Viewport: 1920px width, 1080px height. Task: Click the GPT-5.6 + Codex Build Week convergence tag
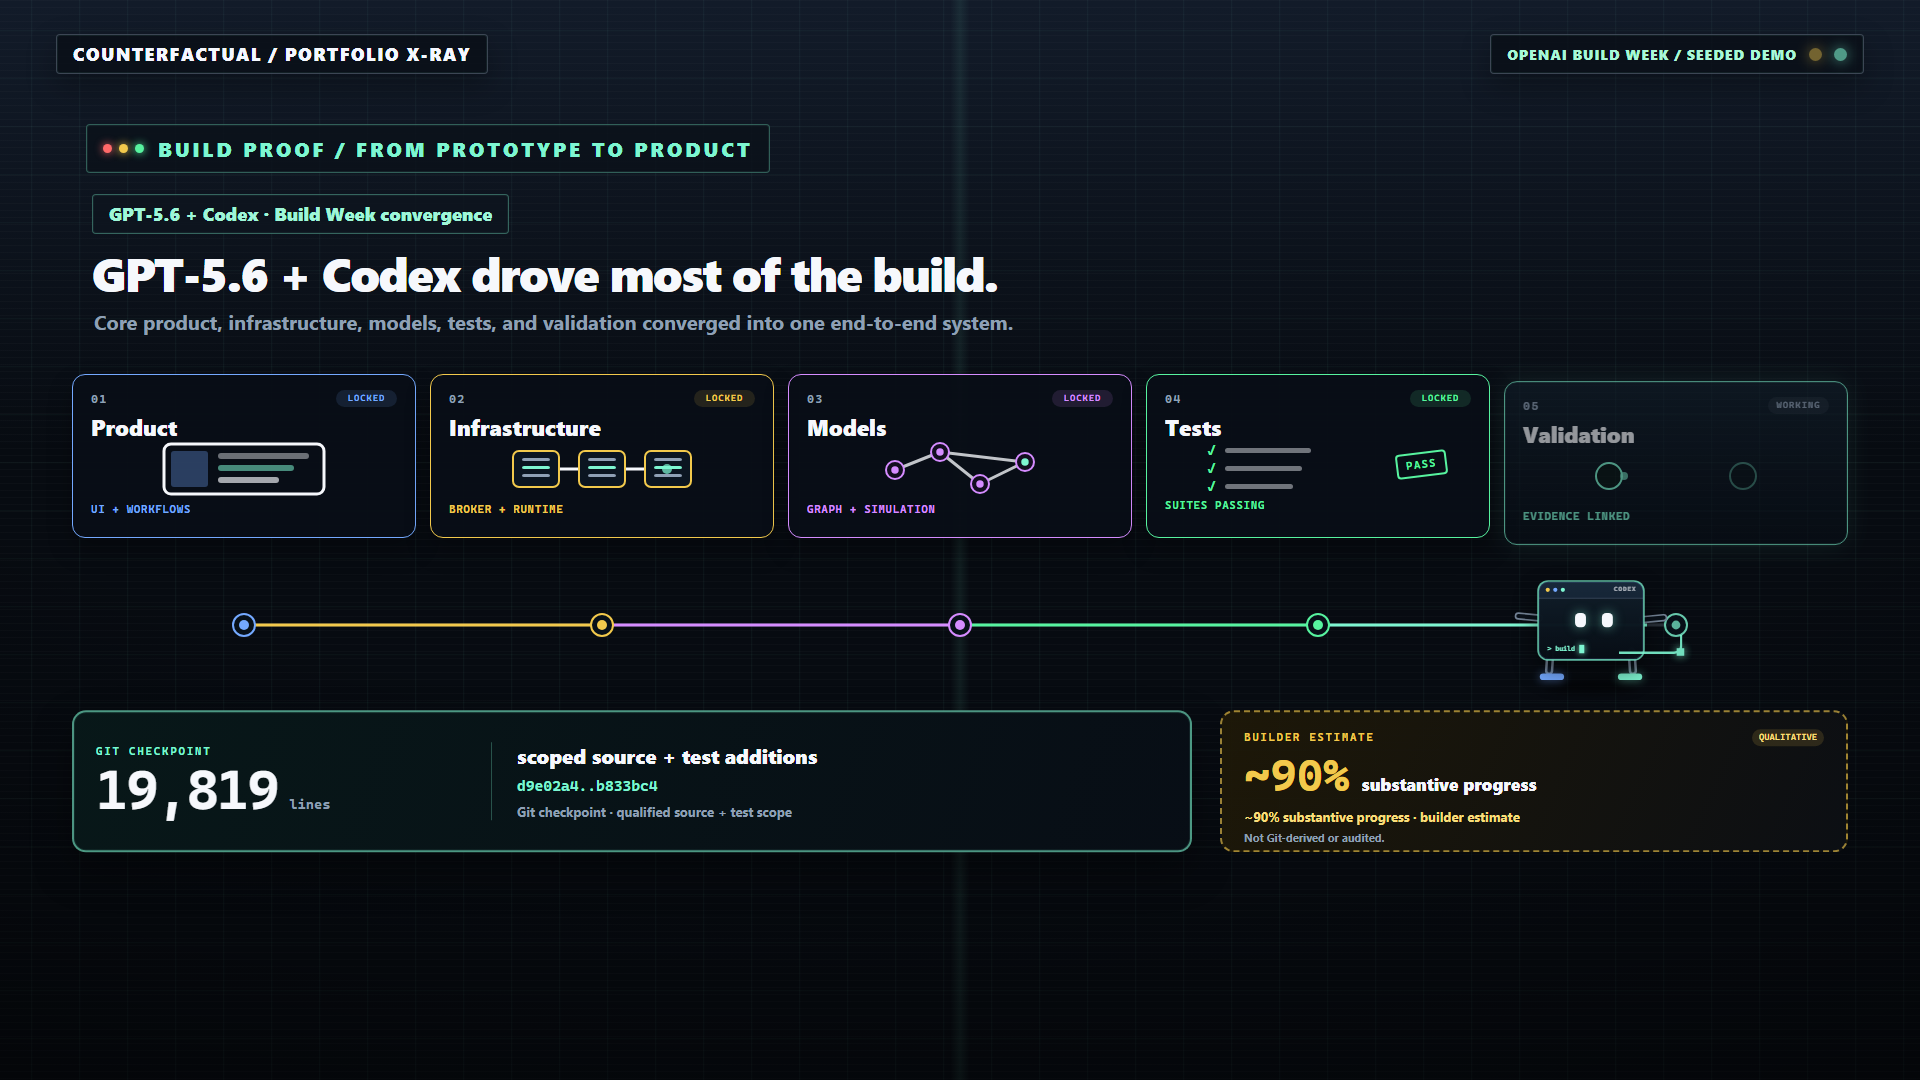300,214
